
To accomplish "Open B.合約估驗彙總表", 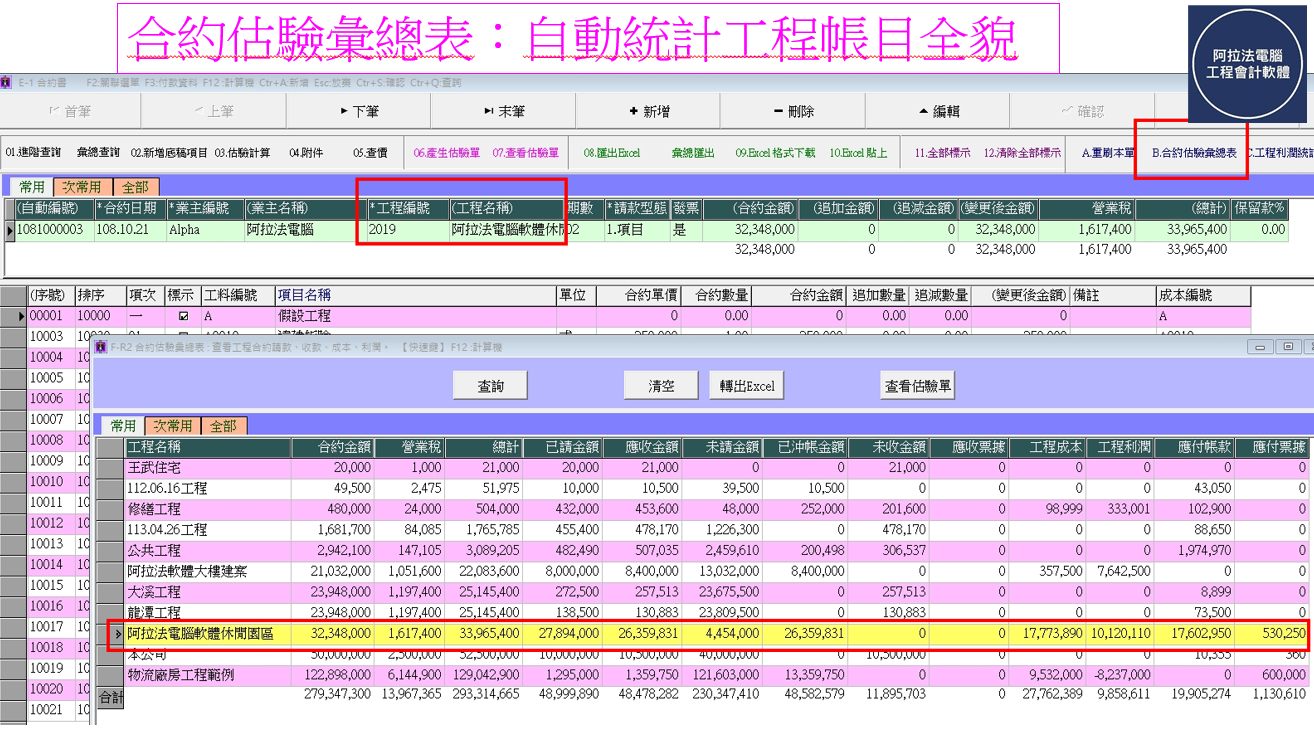I will tap(1195, 153).
